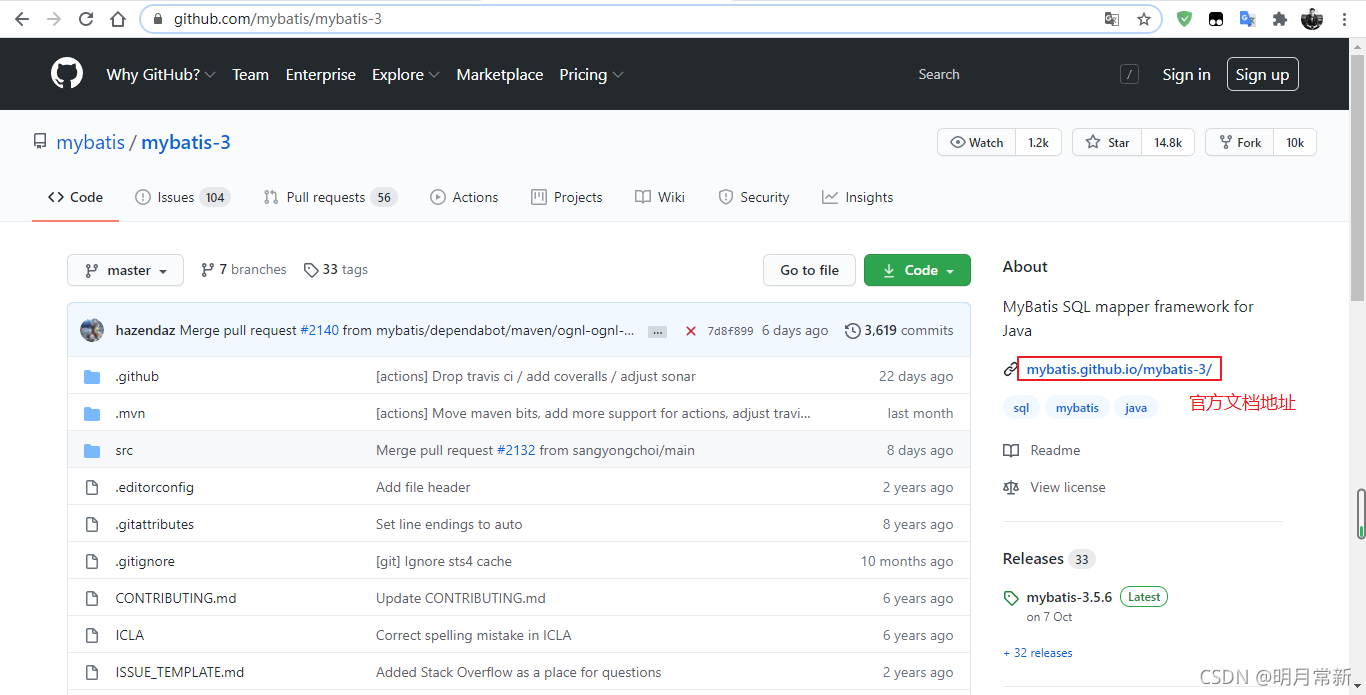
Task: Click the Sign up button
Action: (x=1262, y=74)
